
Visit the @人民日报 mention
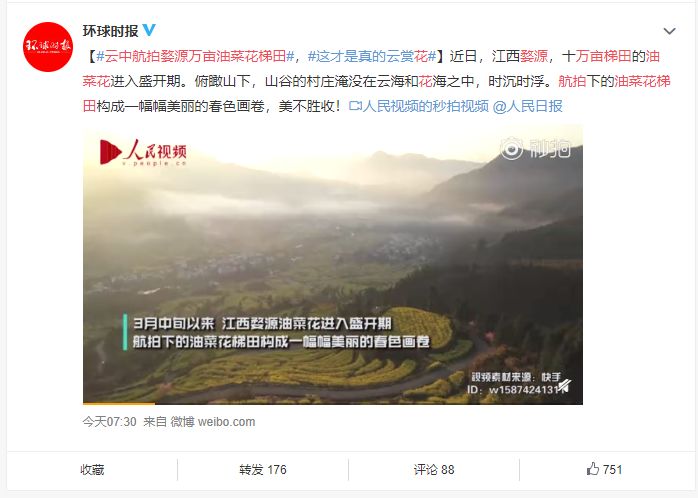(x=528, y=106)
